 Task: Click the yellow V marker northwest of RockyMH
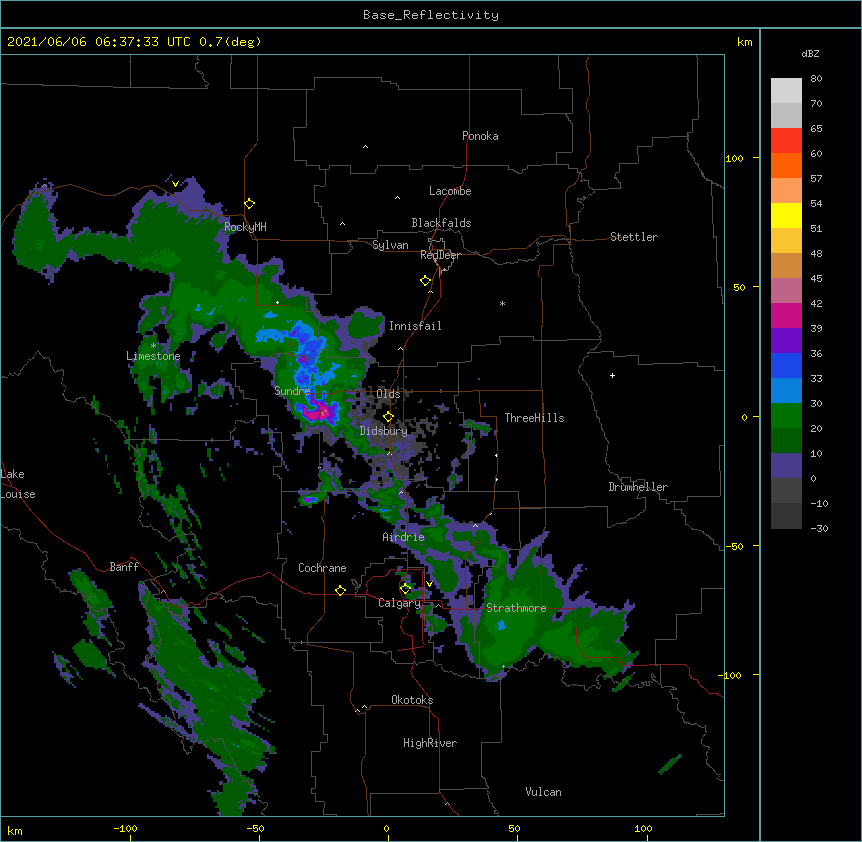tap(175, 184)
